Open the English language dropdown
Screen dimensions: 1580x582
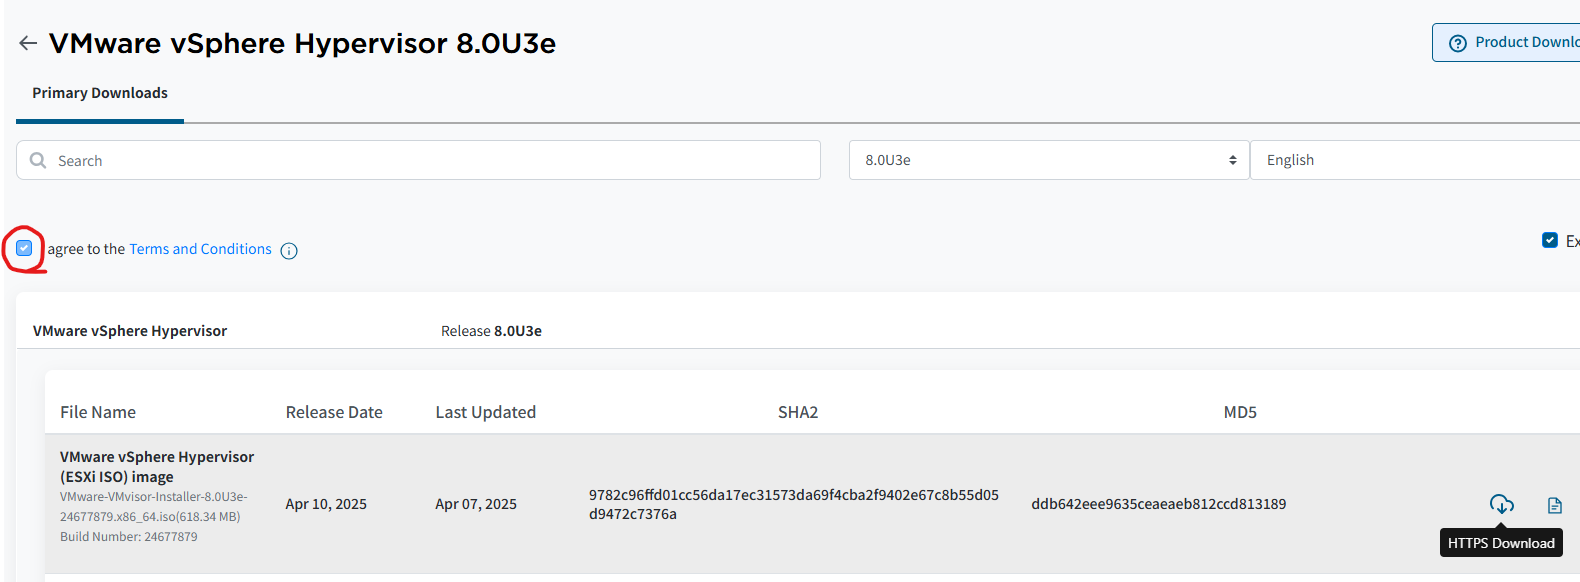pyautogui.click(x=1415, y=160)
